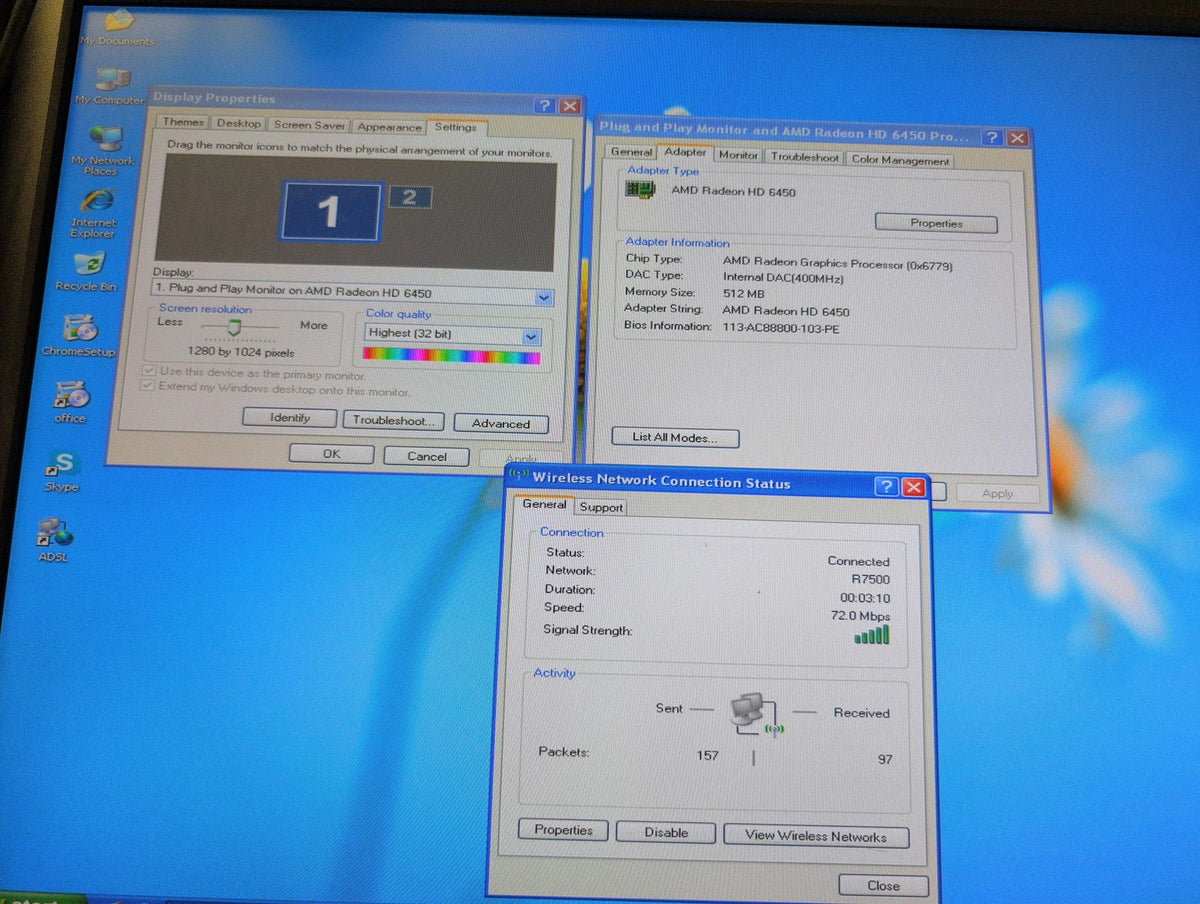
Task: Launch Skype from the desktop icon
Action: (x=62, y=470)
